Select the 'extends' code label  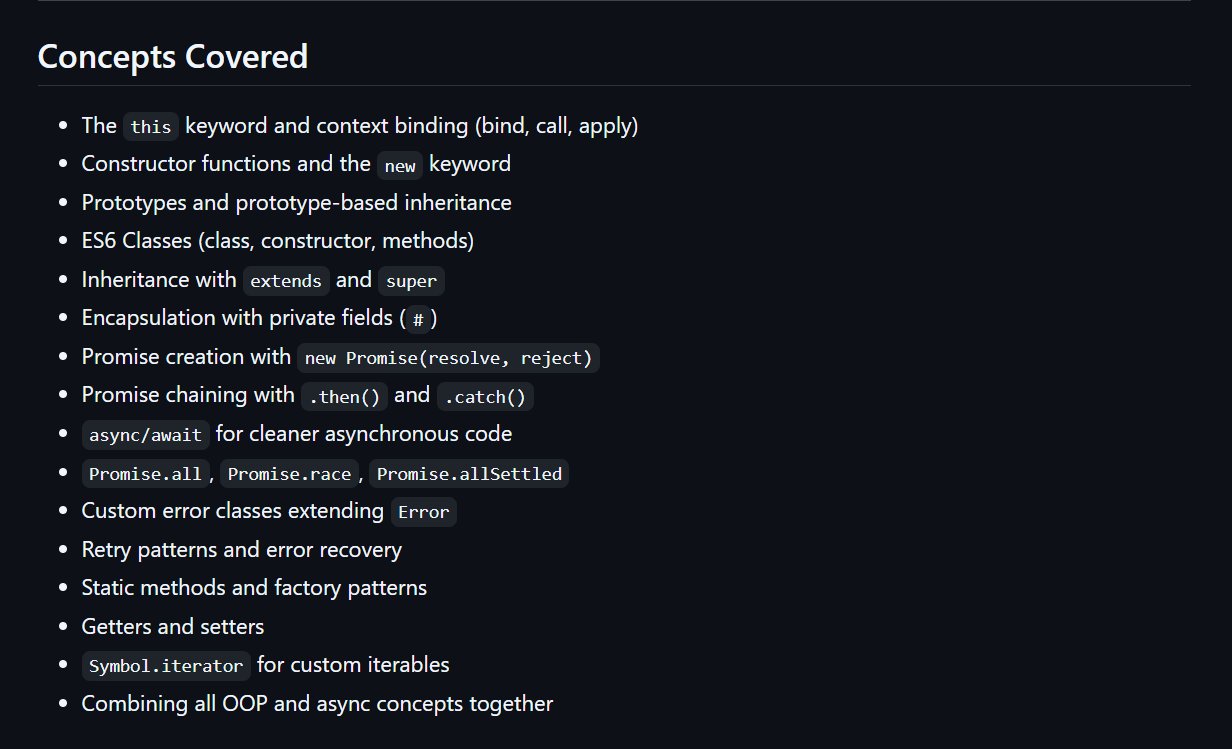point(286,281)
